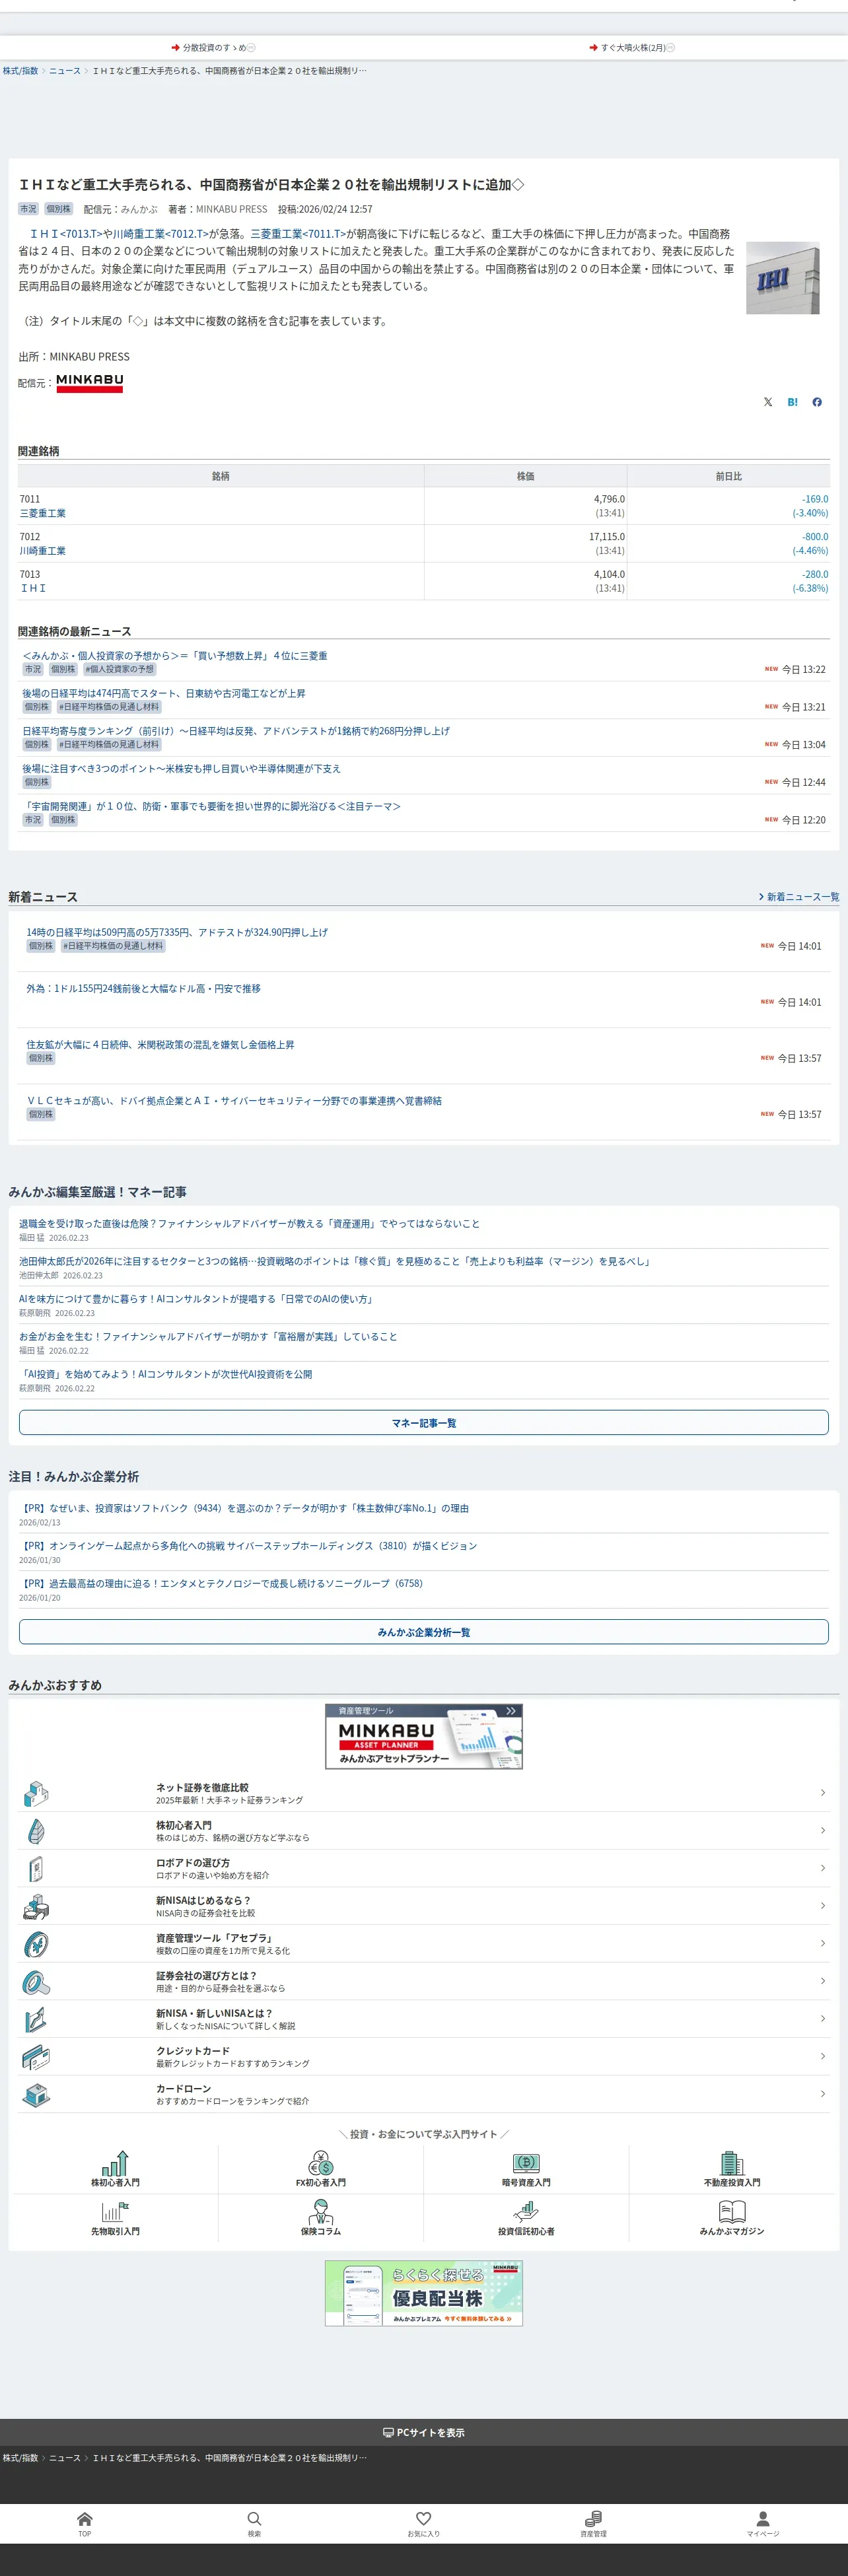Open My Page person icon in bottom bar
Screen dimensions: 848x2576
763,2518
